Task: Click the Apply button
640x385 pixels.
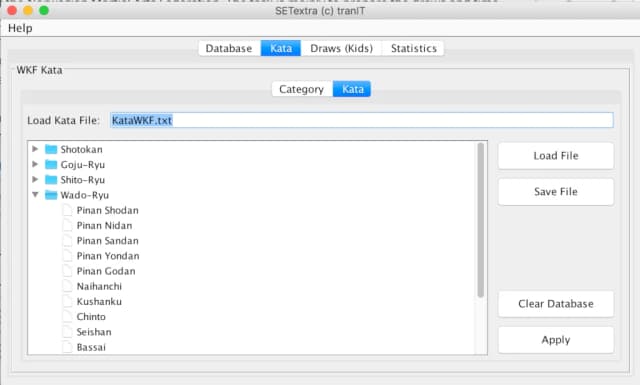Action: click(x=556, y=340)
